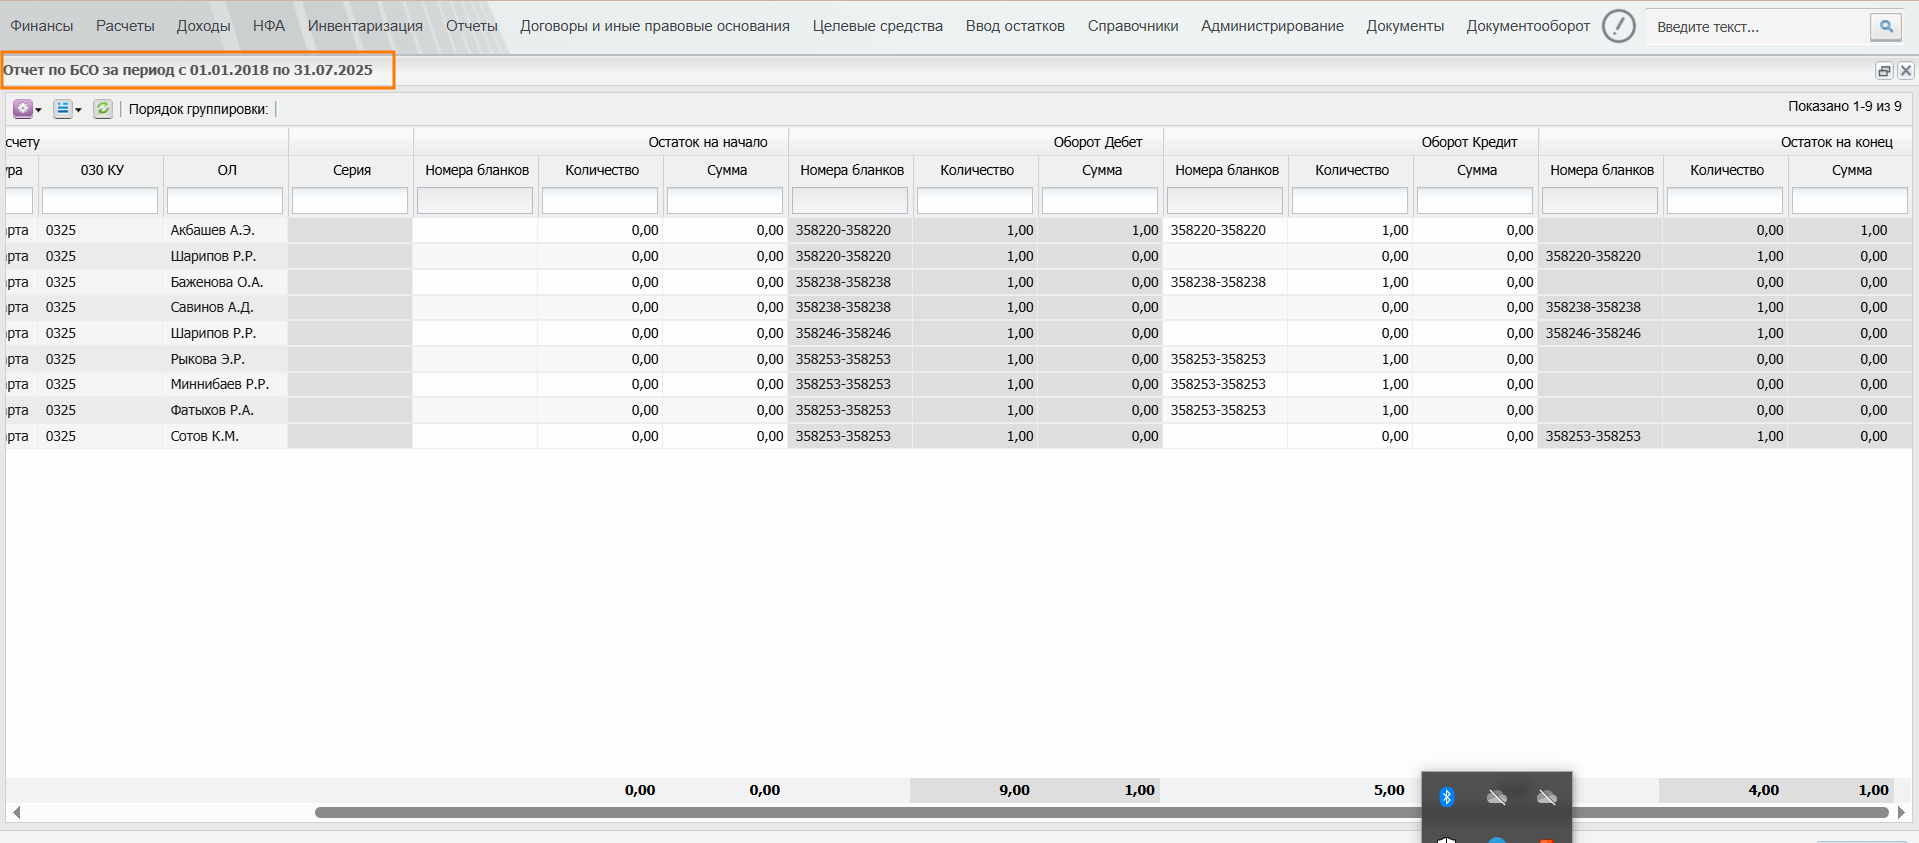Open the Целевые средства menu
The width and height of the screenshot is (1919, 843).
click(x=878, y=26)
